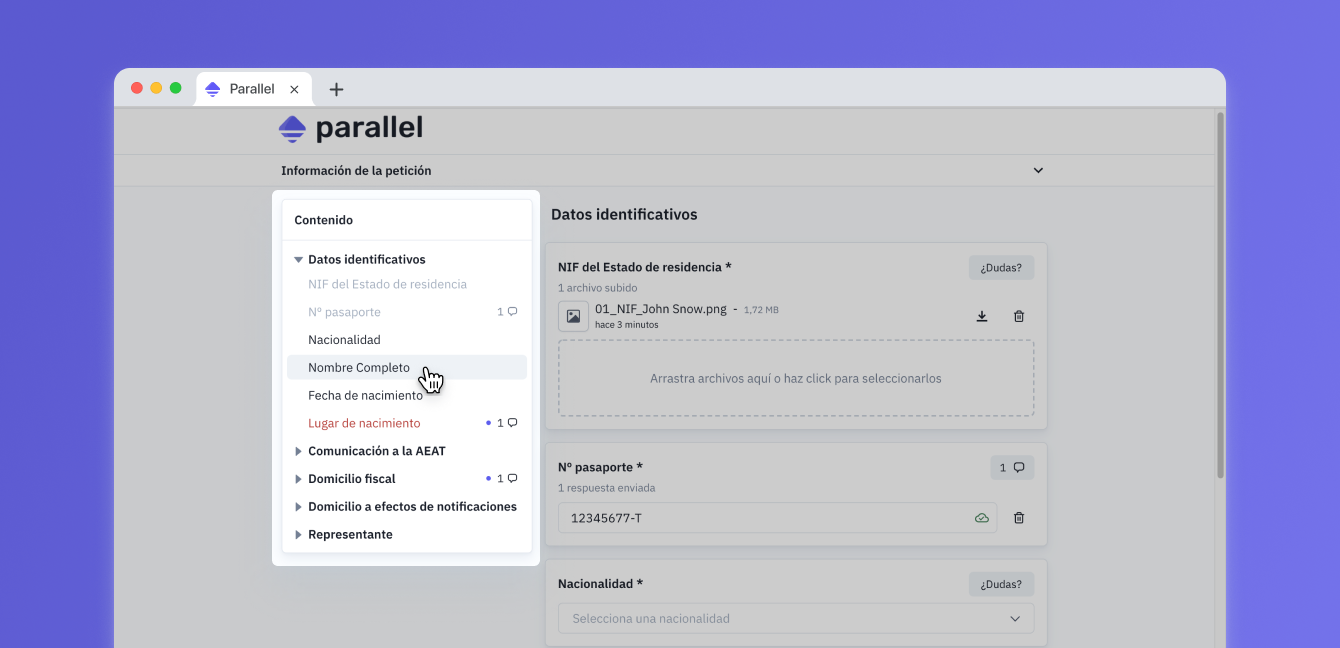Click the Contenido panel title
The width and height of the screenshot is (1340, 648).
click(323, 220)
